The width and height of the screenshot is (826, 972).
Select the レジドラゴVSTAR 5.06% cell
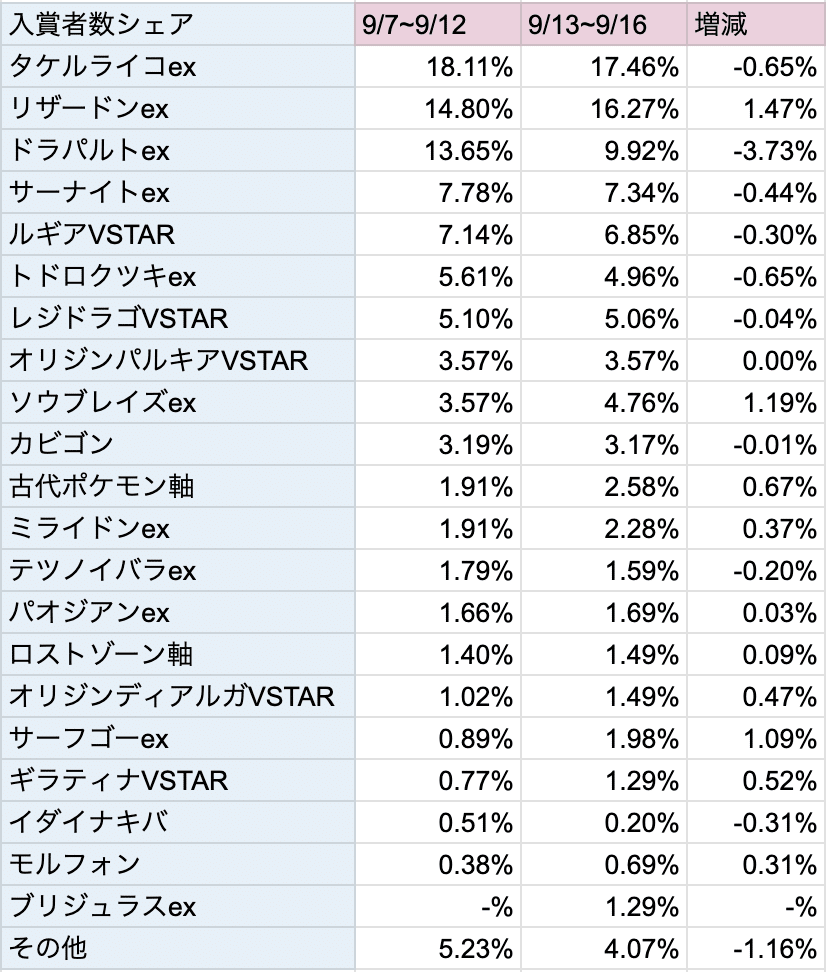[604, 319]
